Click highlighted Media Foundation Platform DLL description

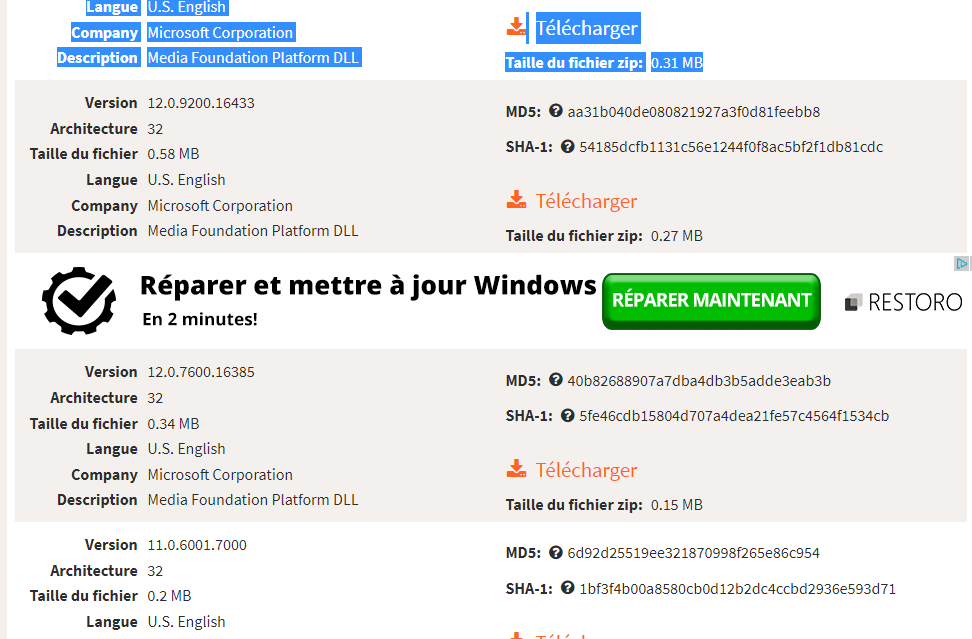point(254,58)
